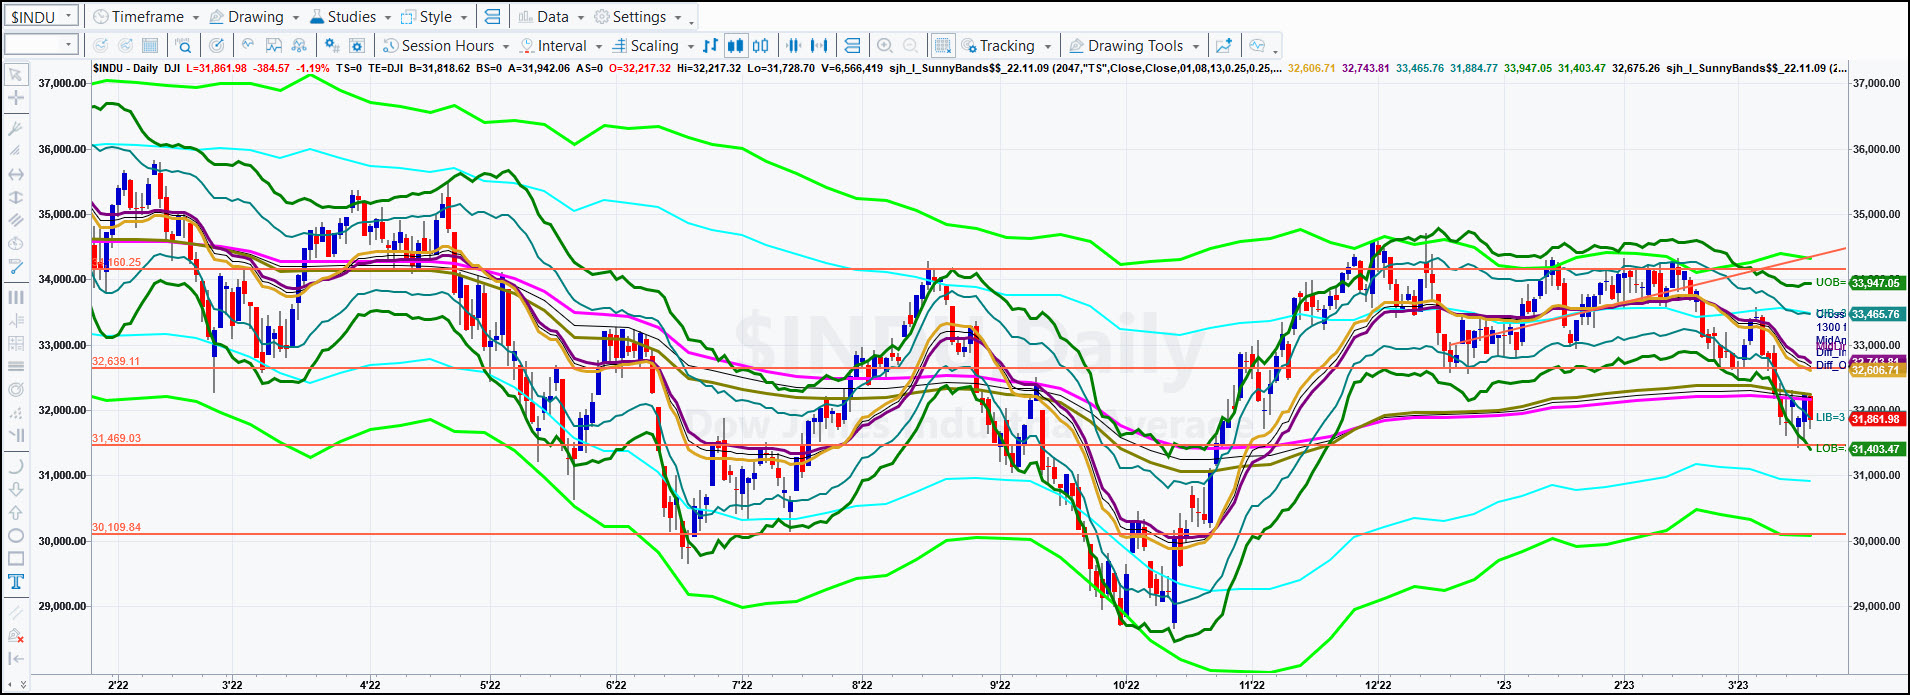Image resolution: width=1910 pixels, height=695 pixels.
Task: Open the $INDU symbol combo box
Action: tap(42, 17)
